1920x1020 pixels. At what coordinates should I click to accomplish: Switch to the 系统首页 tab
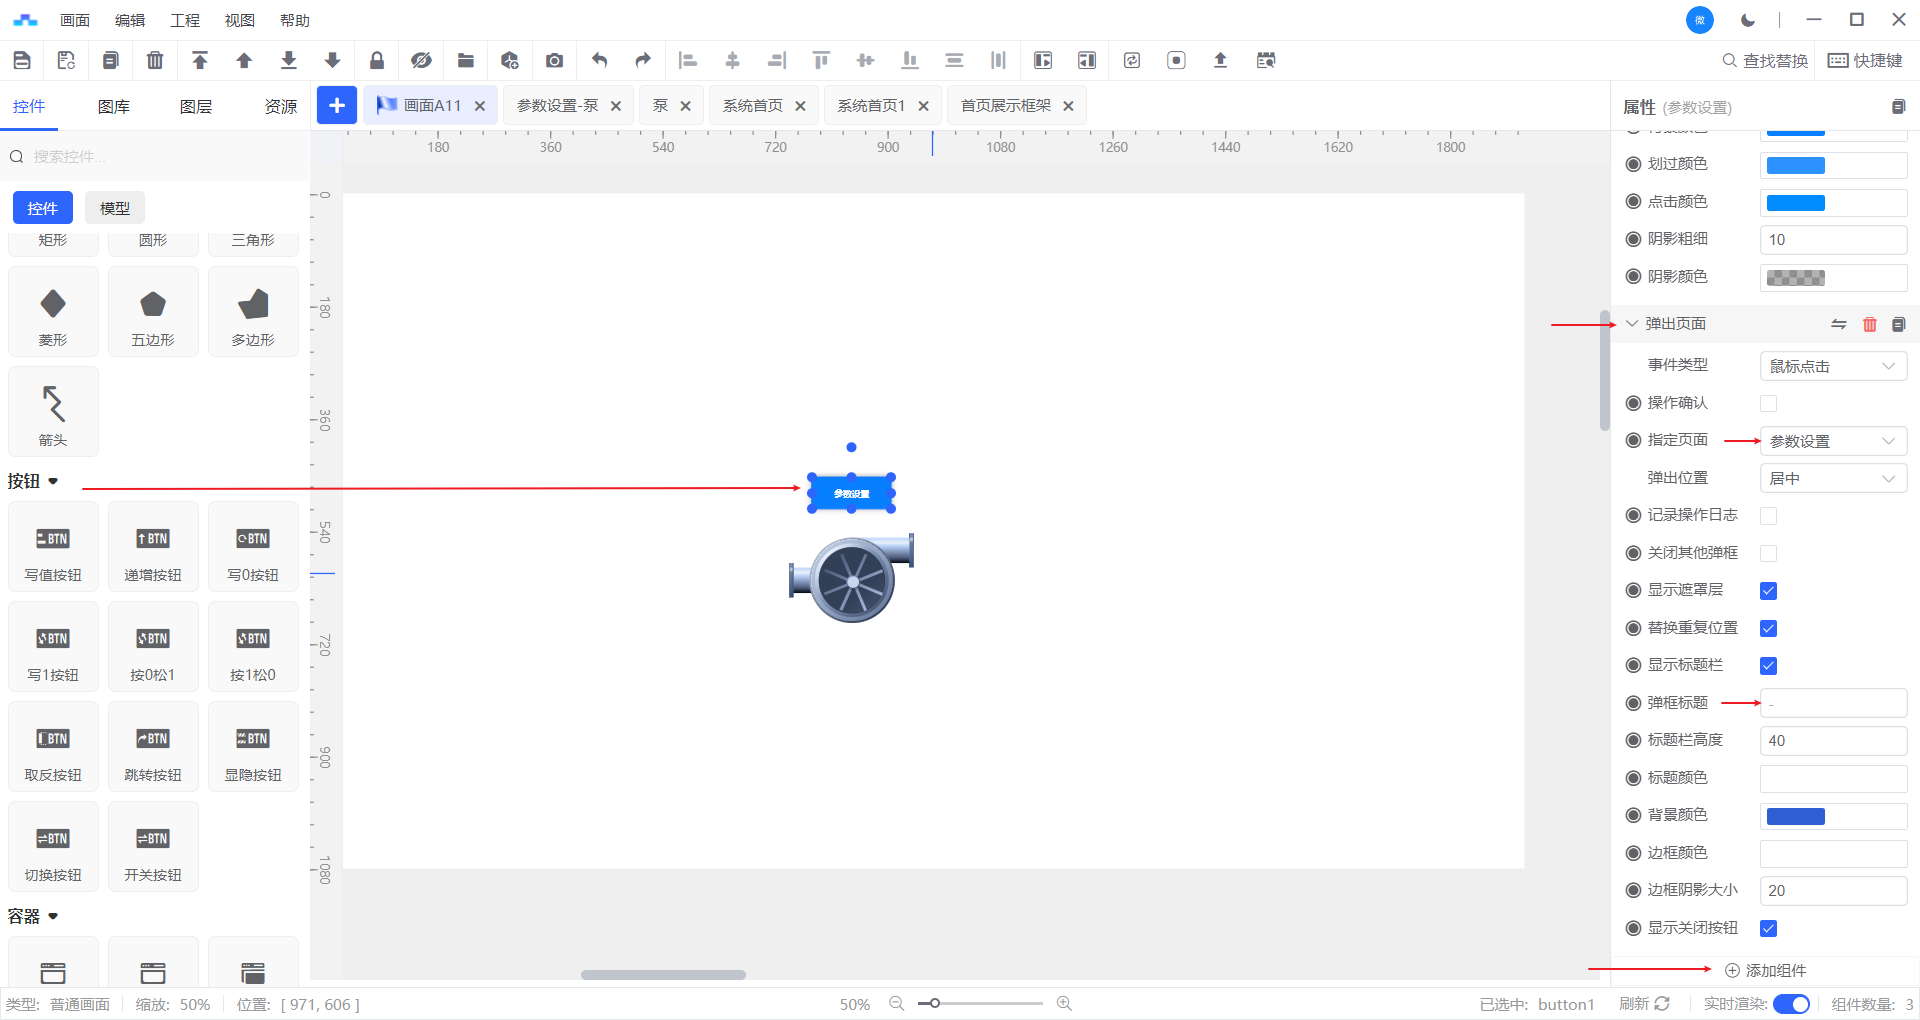click(753, 106)
